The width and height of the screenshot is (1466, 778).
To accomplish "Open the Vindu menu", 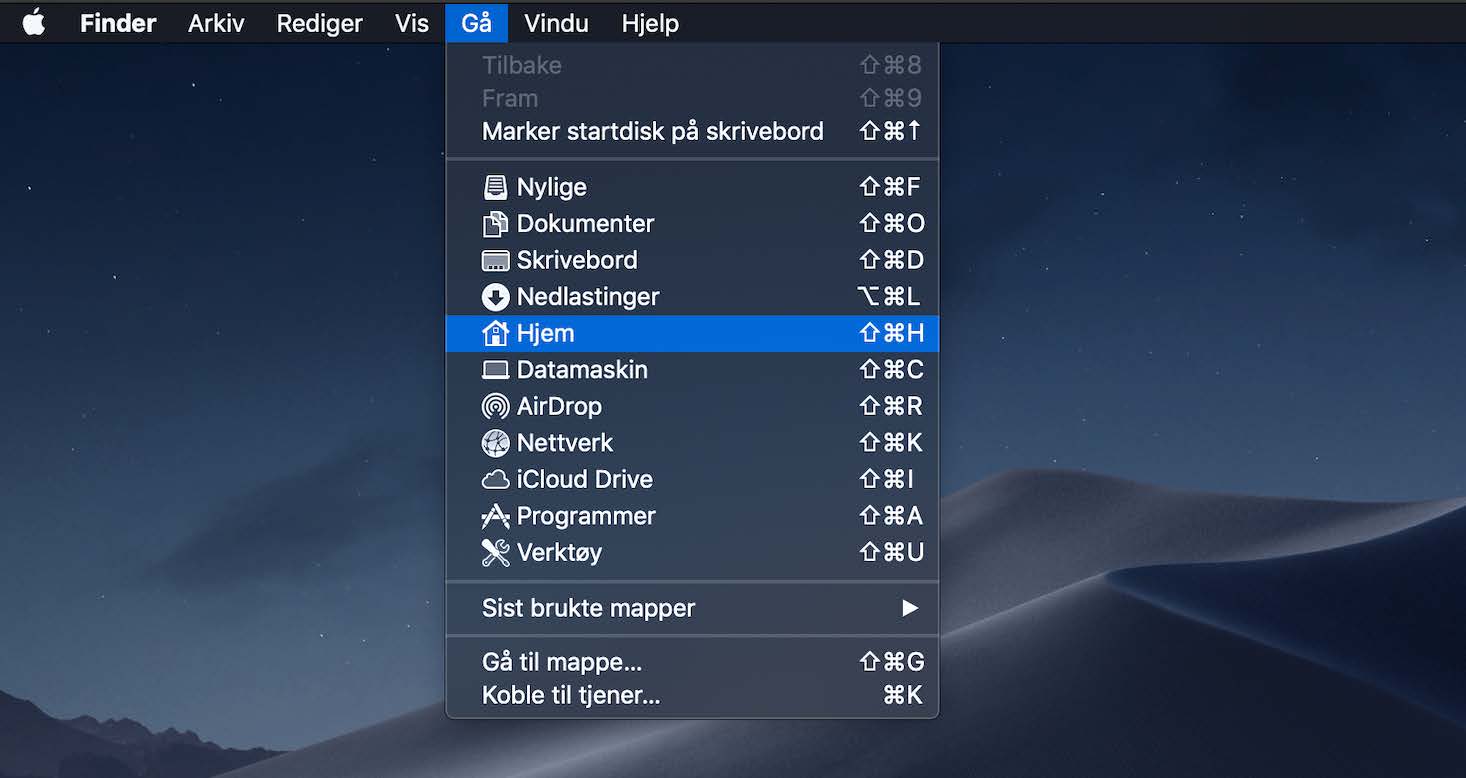I will click(556, 23).
